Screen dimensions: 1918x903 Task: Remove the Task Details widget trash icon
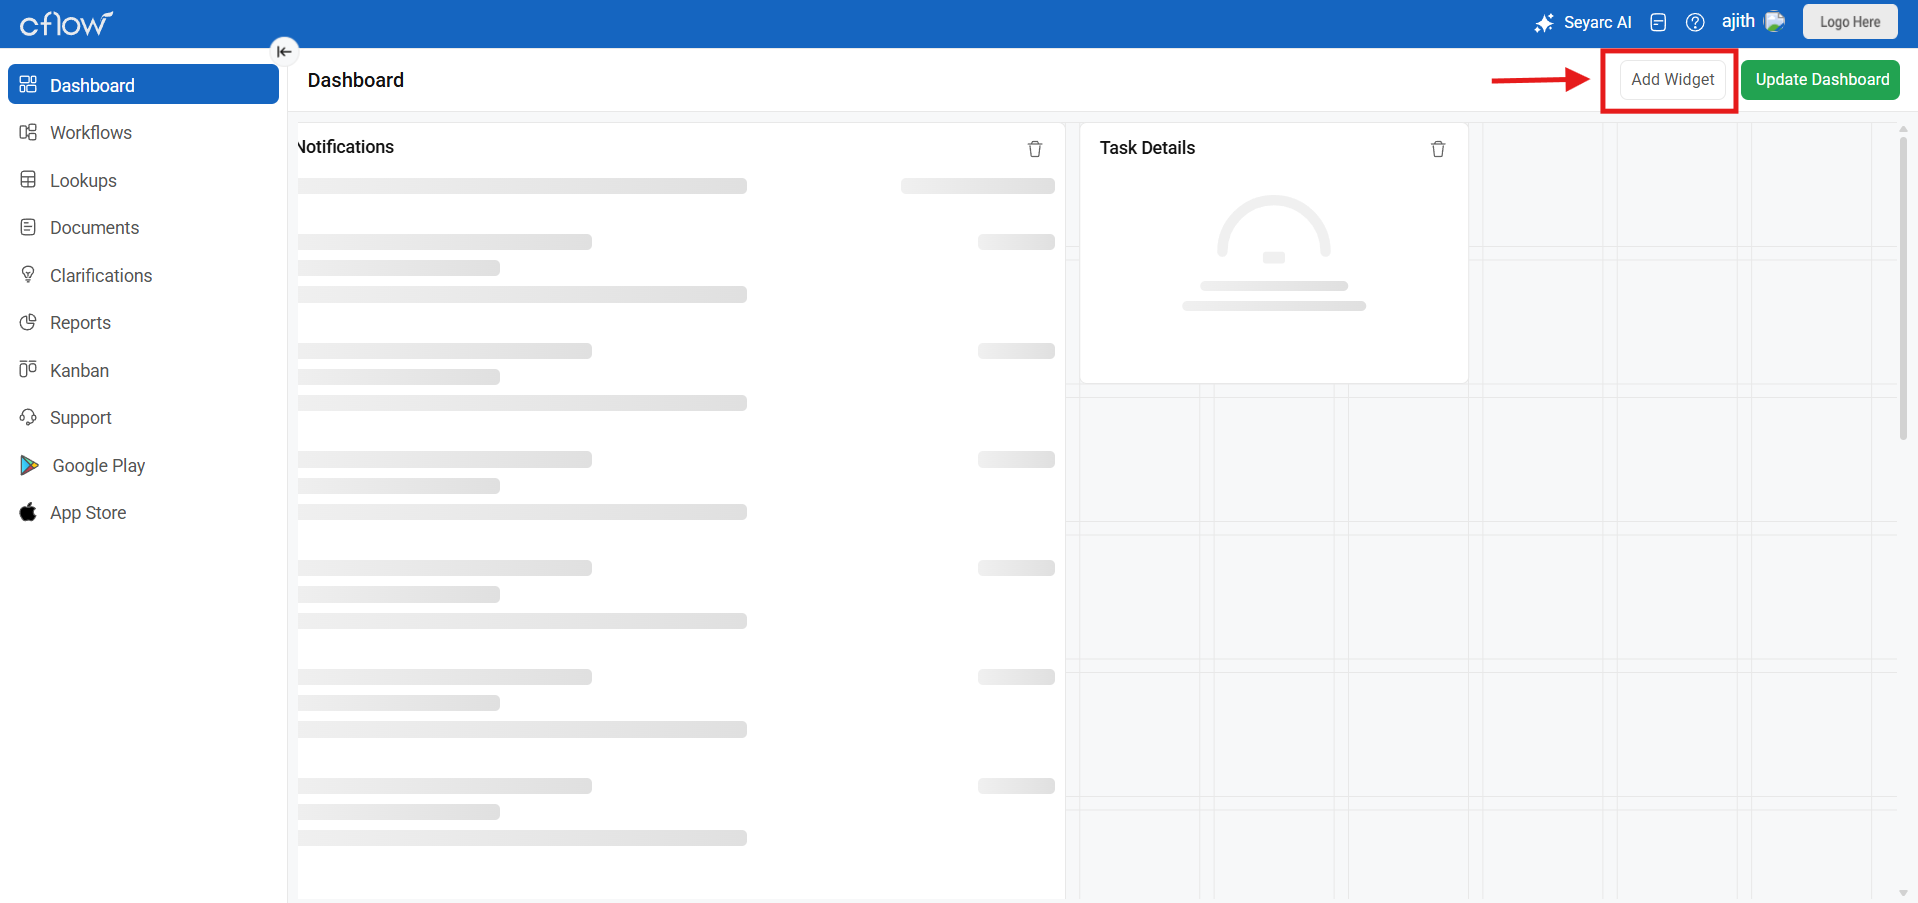(x=1438, y=149)
